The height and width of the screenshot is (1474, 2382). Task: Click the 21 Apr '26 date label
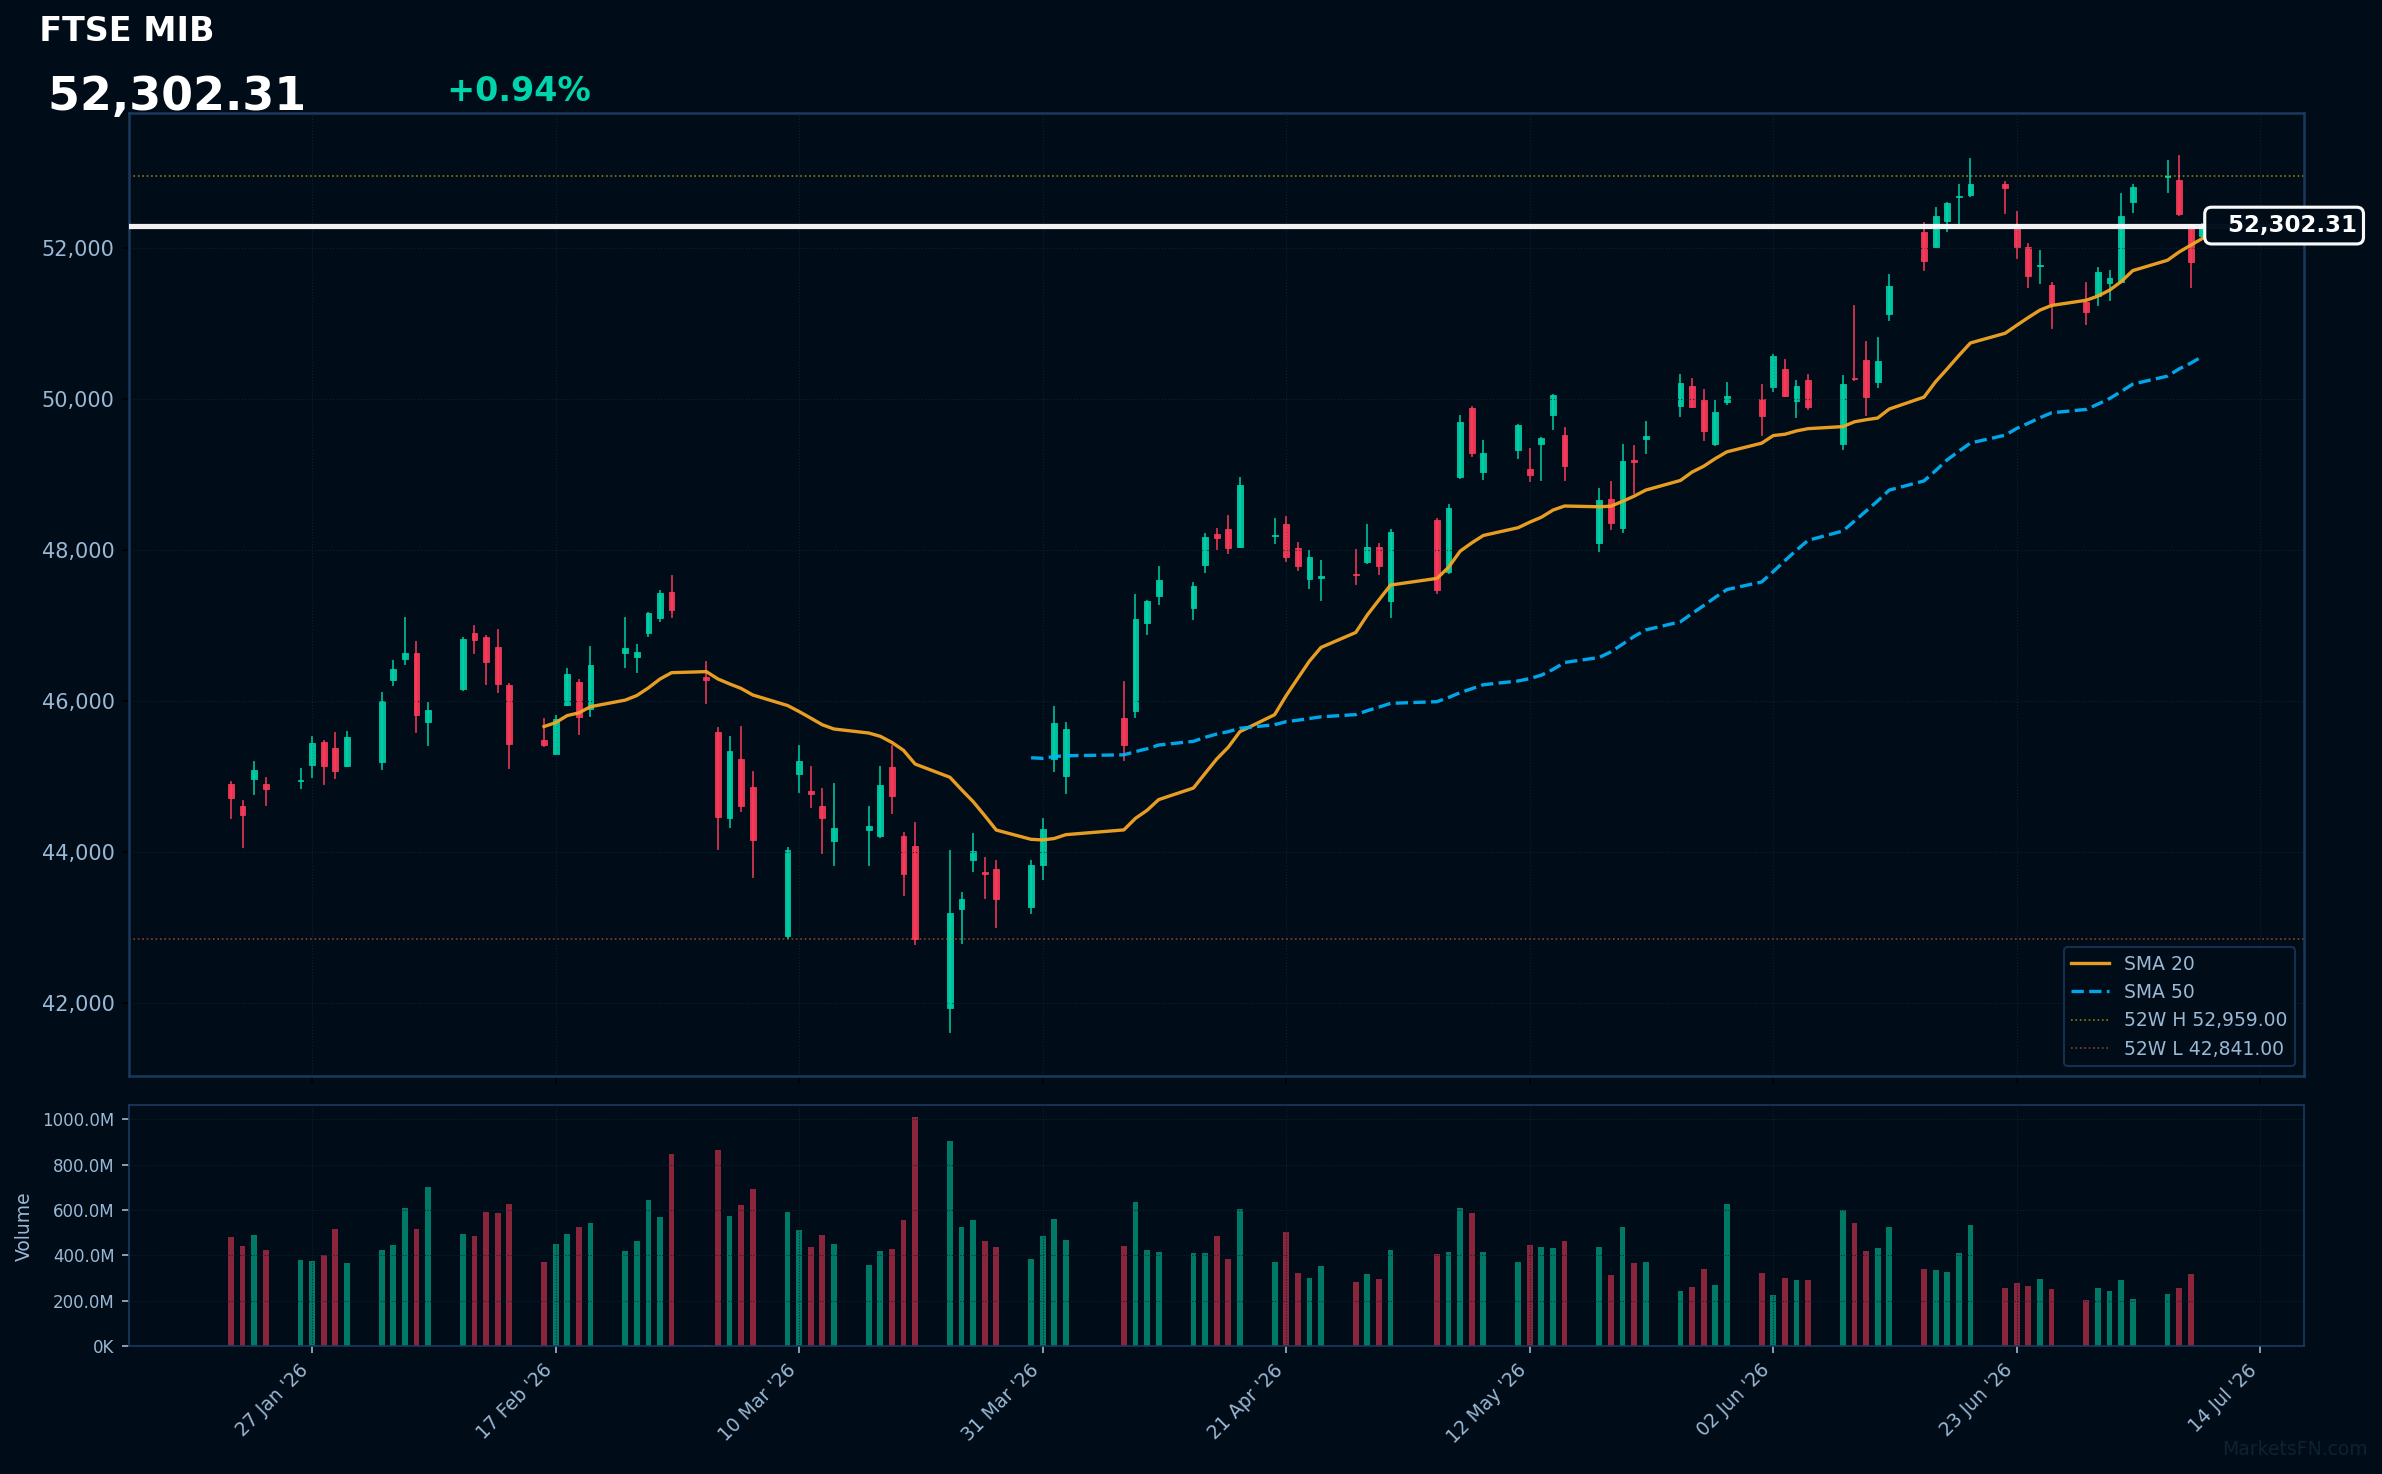point(1244,1401)
